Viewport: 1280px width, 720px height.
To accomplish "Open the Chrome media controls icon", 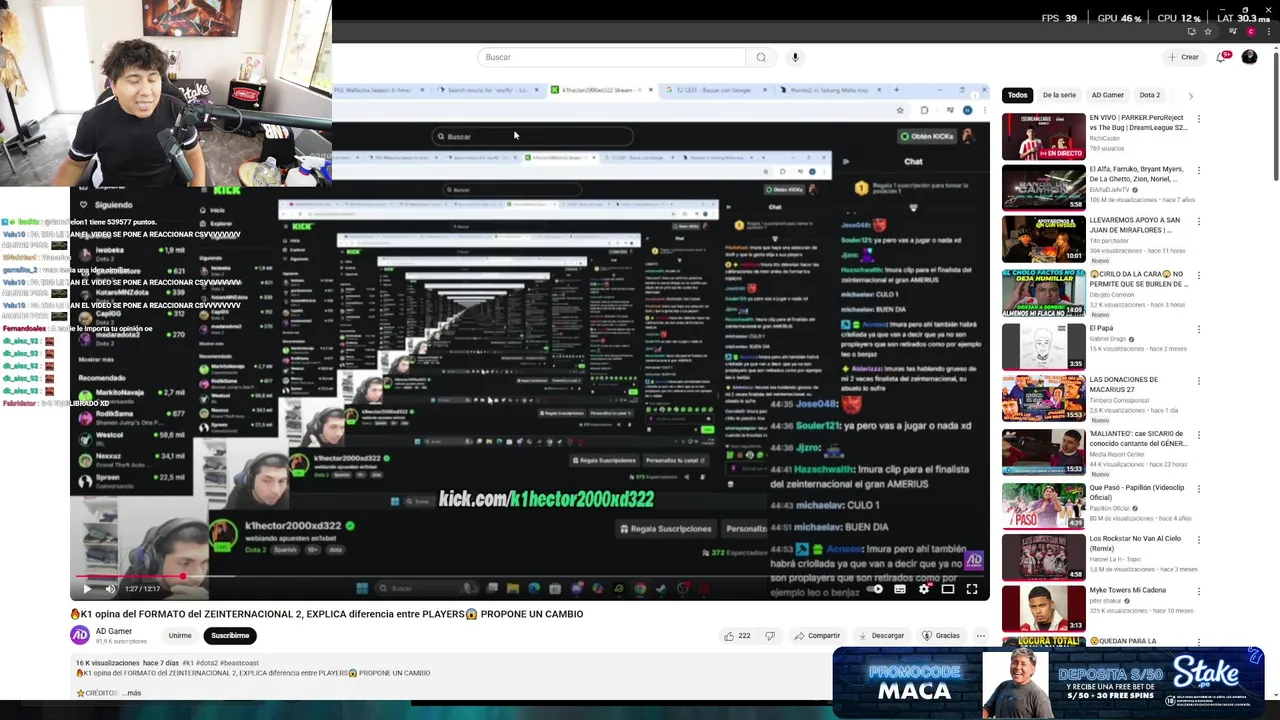I will pos(1235,32).
